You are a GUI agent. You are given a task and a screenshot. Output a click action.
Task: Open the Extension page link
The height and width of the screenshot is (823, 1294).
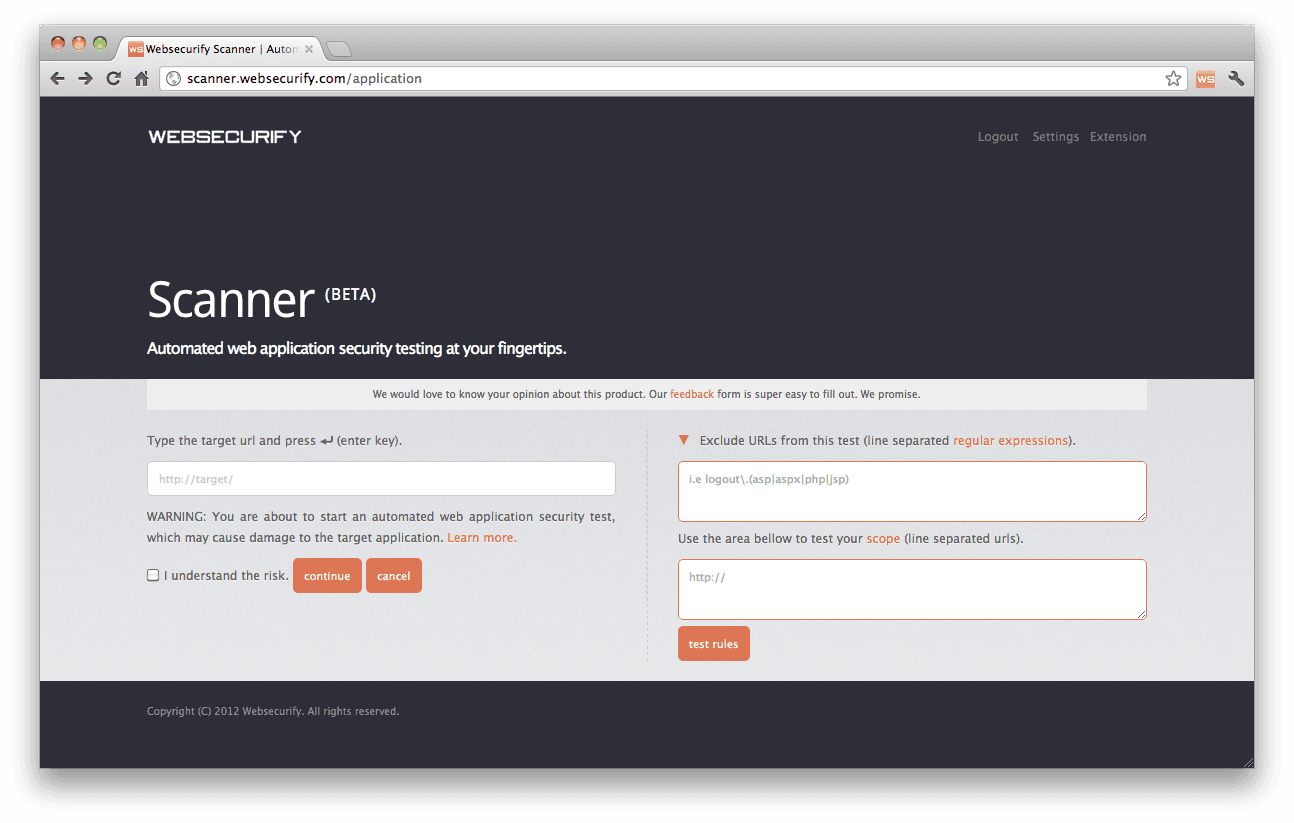click(1118, 137)
